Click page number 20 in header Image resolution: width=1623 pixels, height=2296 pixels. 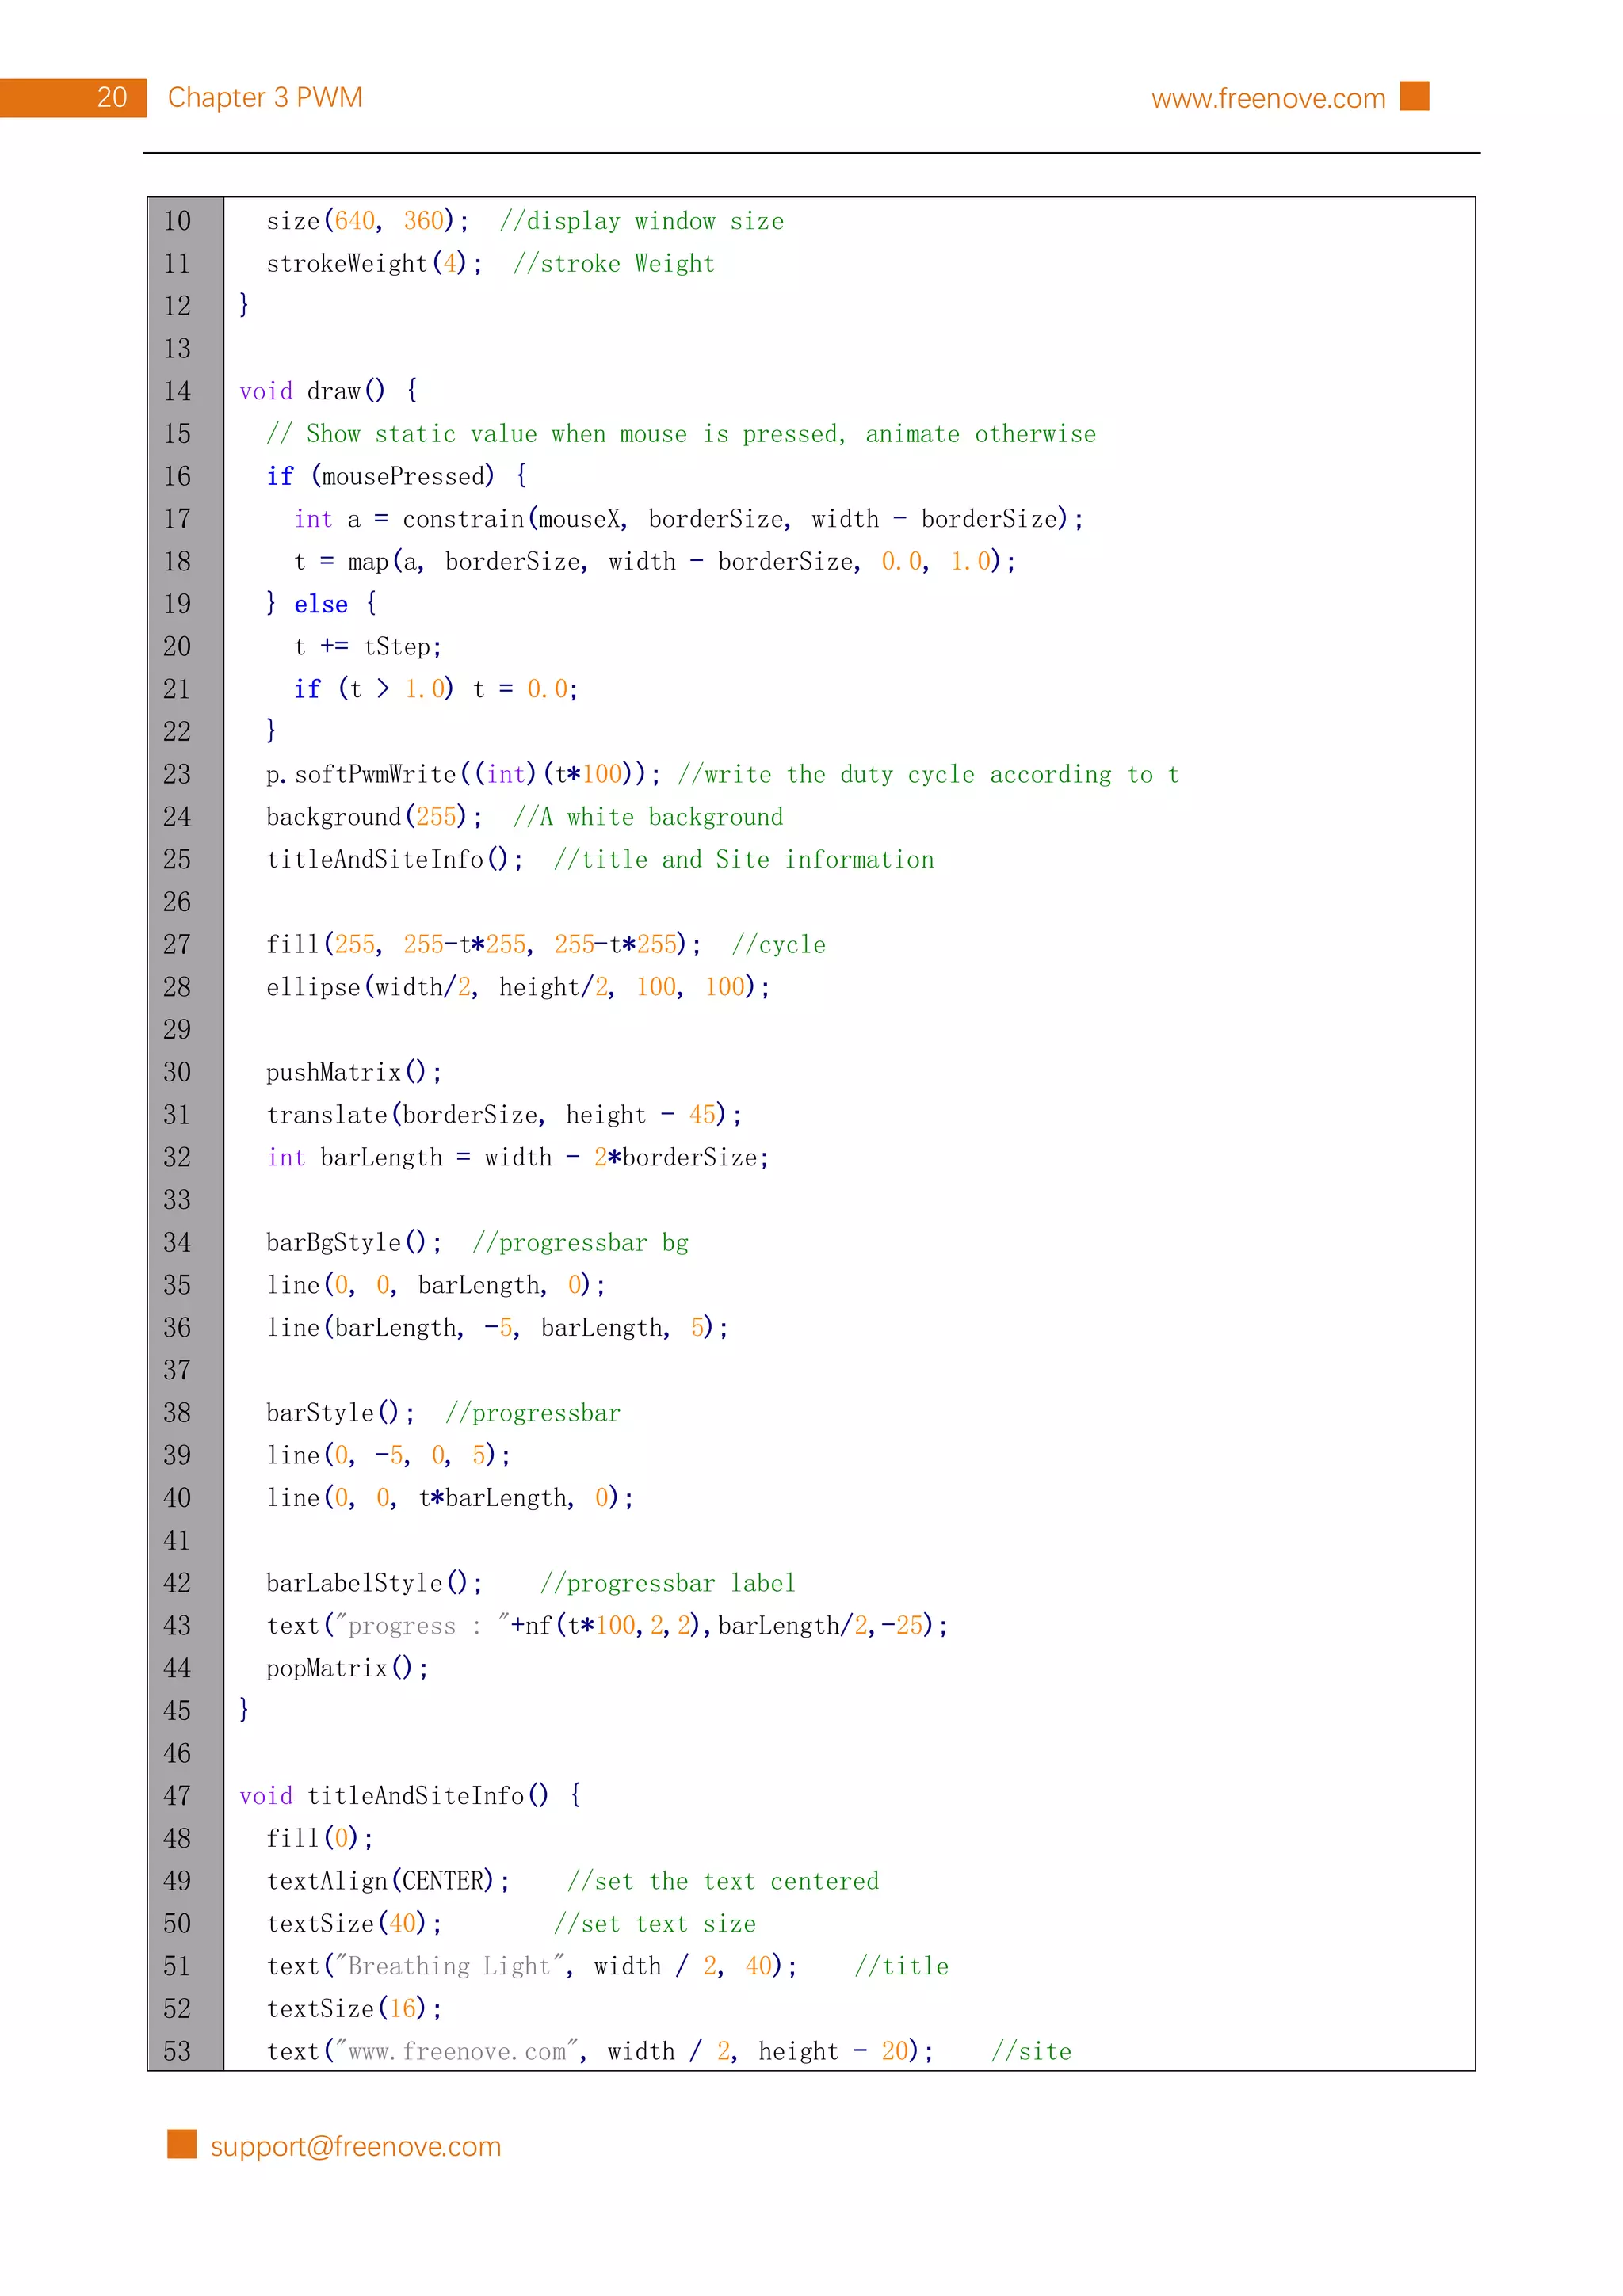point(112,97)
